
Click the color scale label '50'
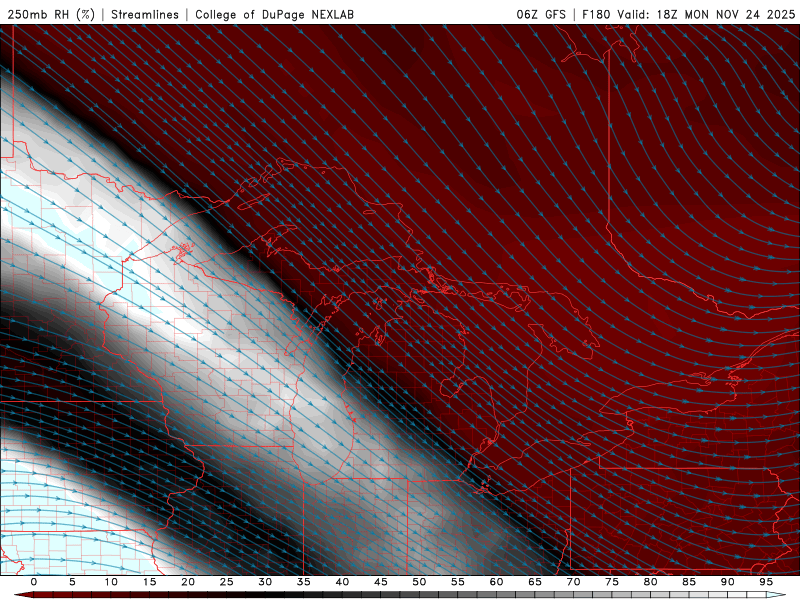point(419,582)
